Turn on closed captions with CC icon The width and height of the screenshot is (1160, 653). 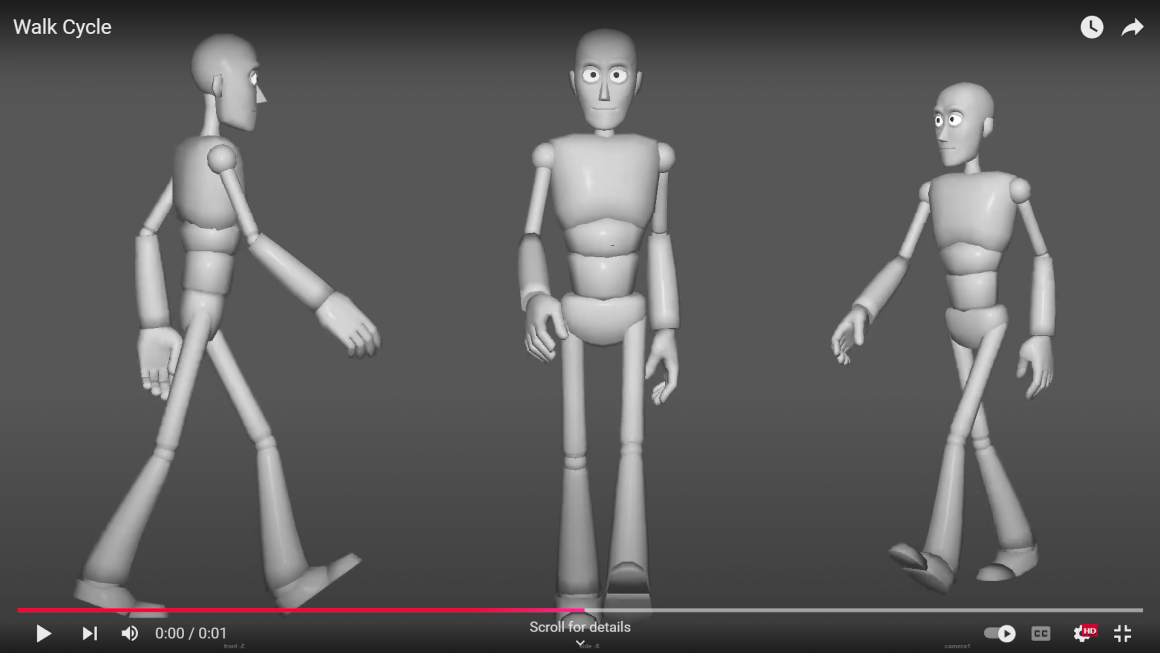1041,633
